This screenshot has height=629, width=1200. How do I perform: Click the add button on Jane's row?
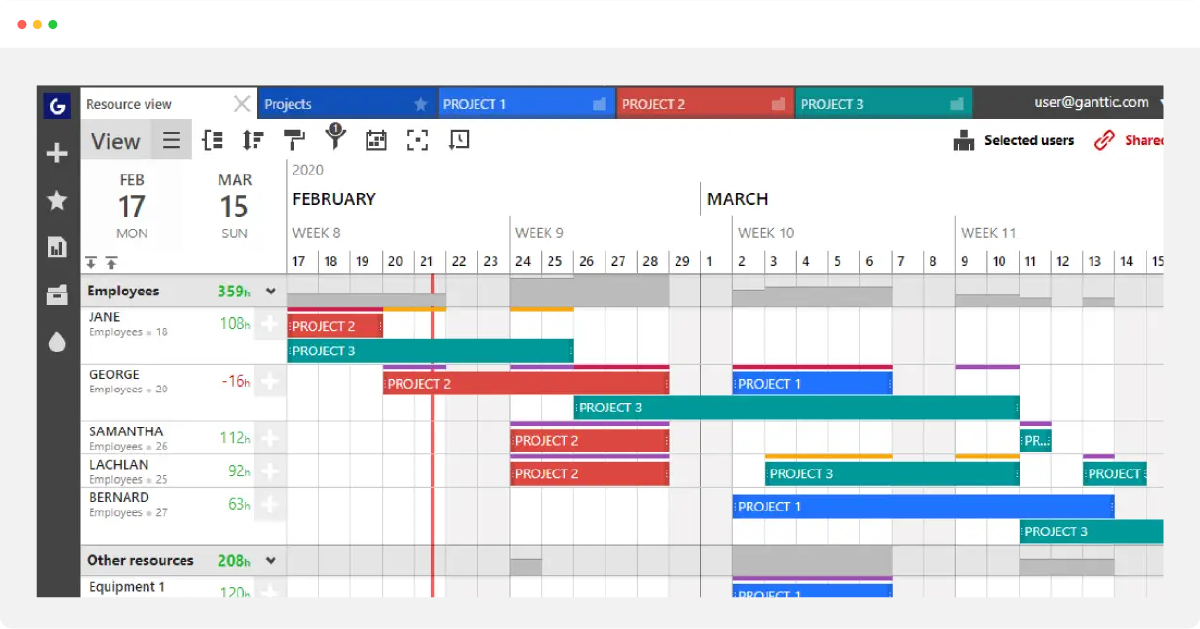click(269, 324)
